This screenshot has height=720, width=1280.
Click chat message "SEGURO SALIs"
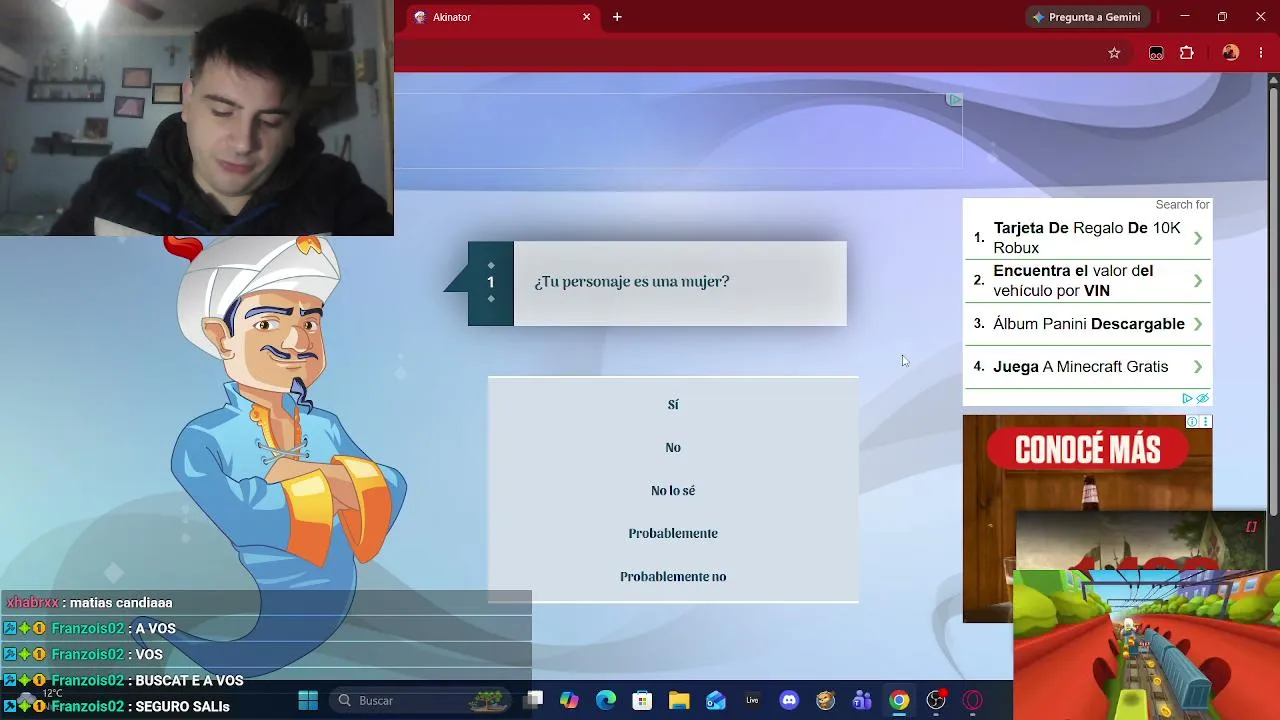tap(182, 707)
